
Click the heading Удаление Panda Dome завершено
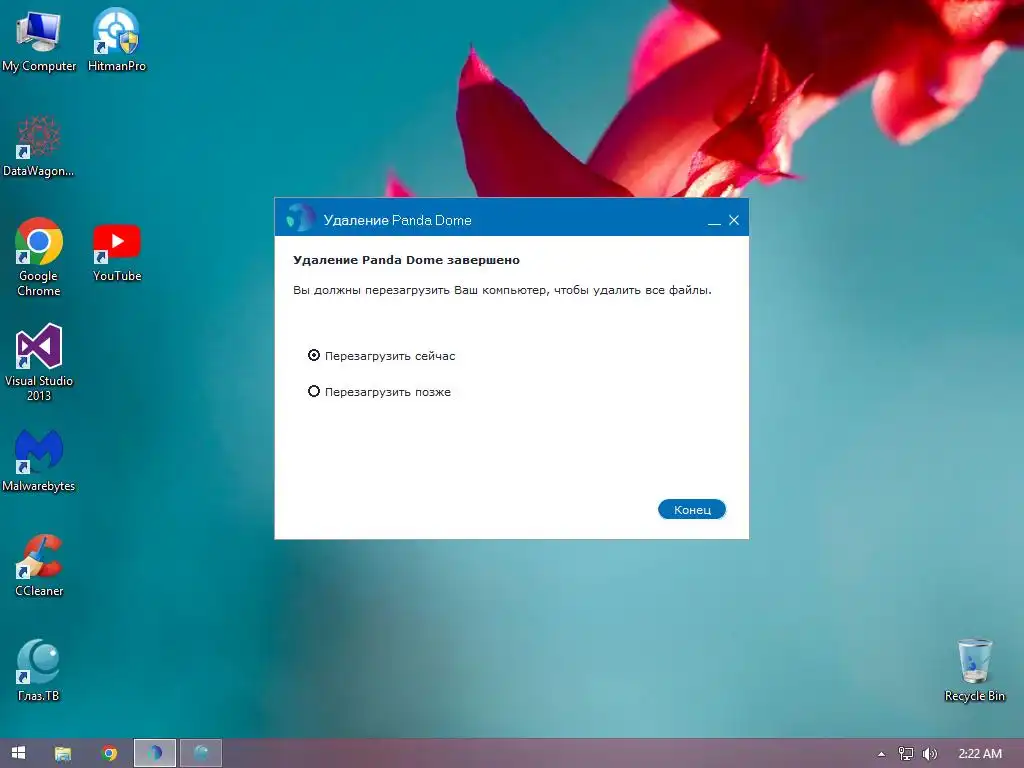[406, 260]
